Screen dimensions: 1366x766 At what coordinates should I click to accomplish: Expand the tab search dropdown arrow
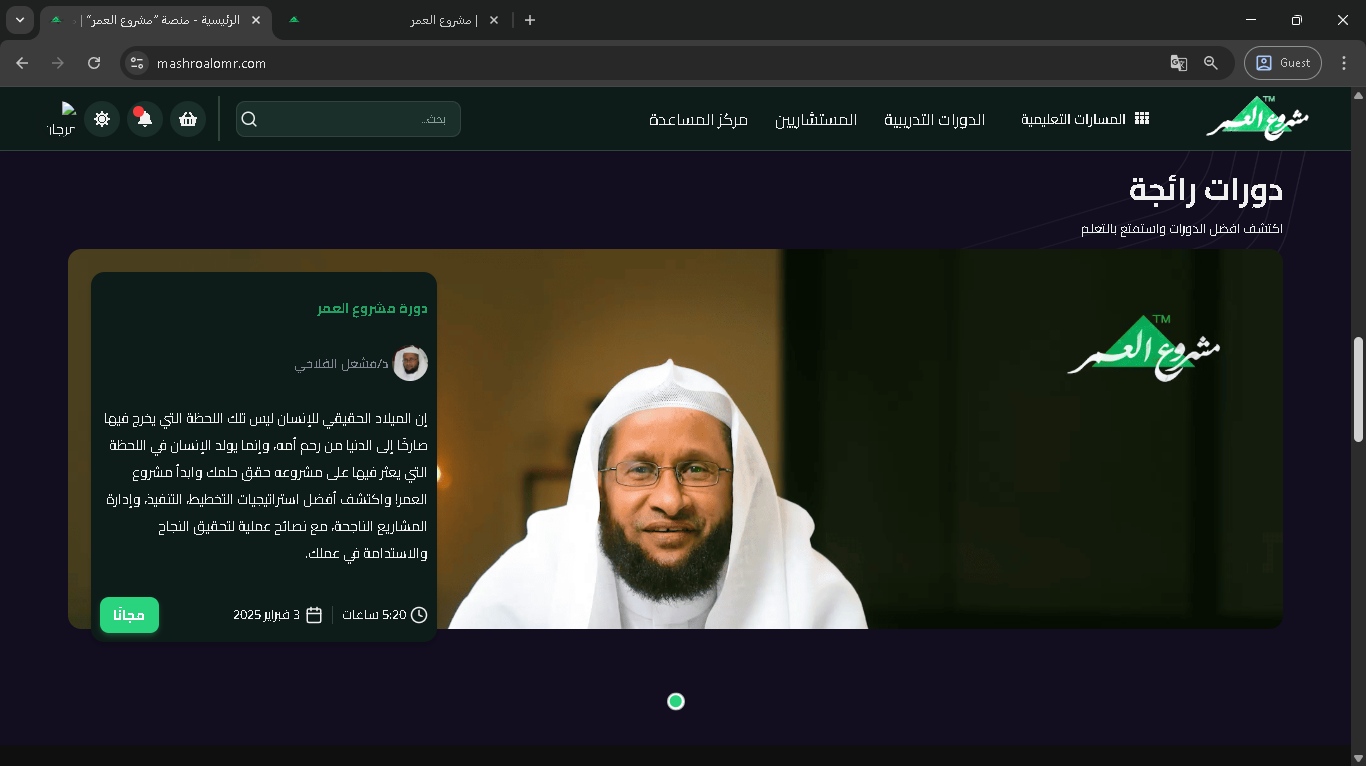(20, 20)
